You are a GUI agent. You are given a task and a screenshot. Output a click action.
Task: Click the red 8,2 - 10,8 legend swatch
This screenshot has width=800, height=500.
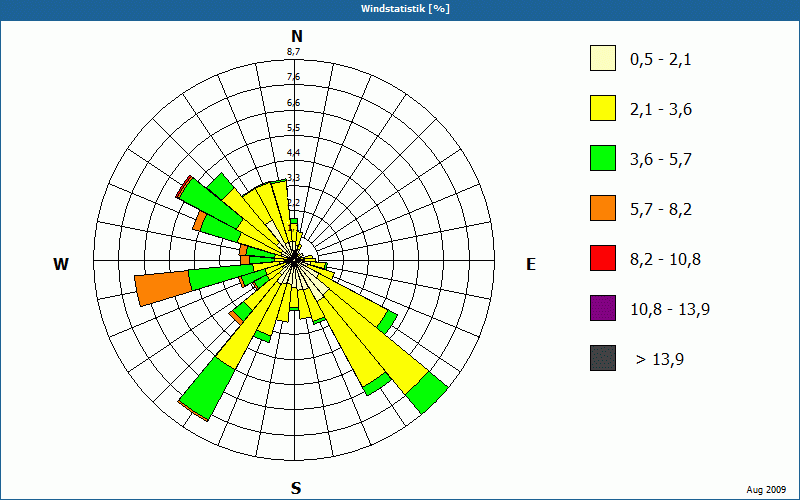pyautogui.click(x=603, y=258)
